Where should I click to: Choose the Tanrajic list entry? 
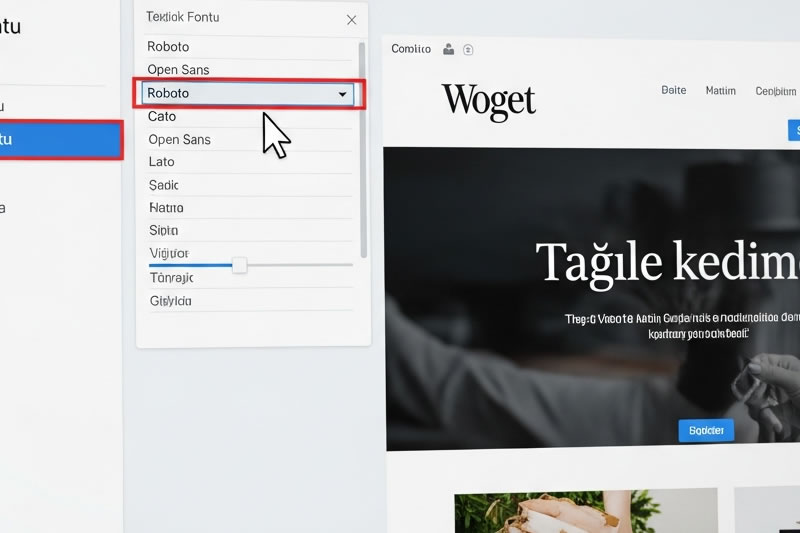[x=171, y=278]
